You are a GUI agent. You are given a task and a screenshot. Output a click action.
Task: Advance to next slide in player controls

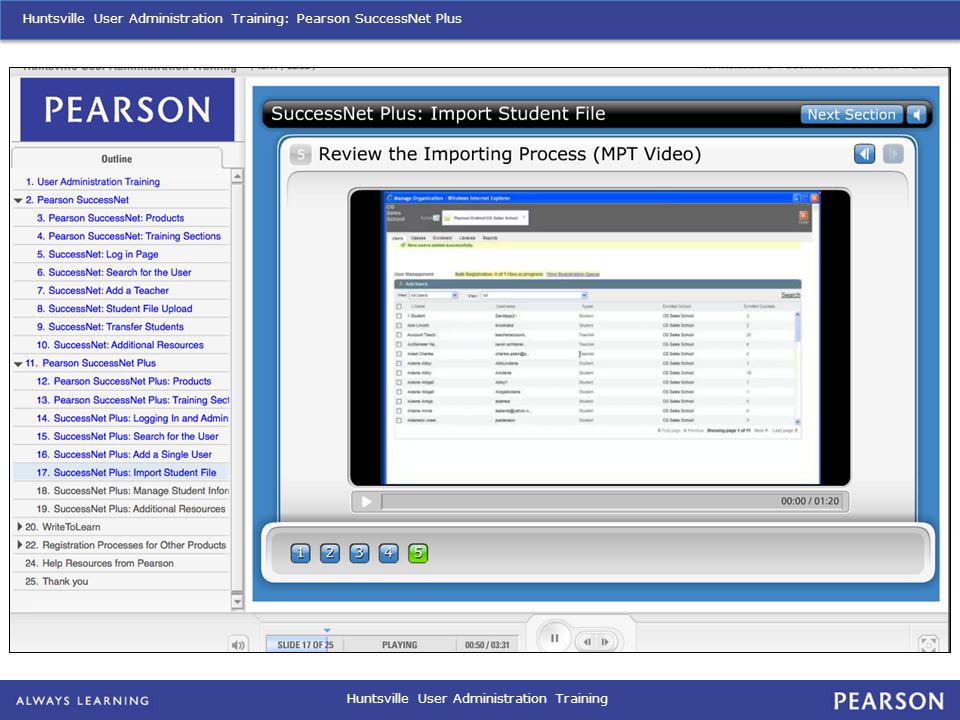pyautogui.click(x=605, y=642)
